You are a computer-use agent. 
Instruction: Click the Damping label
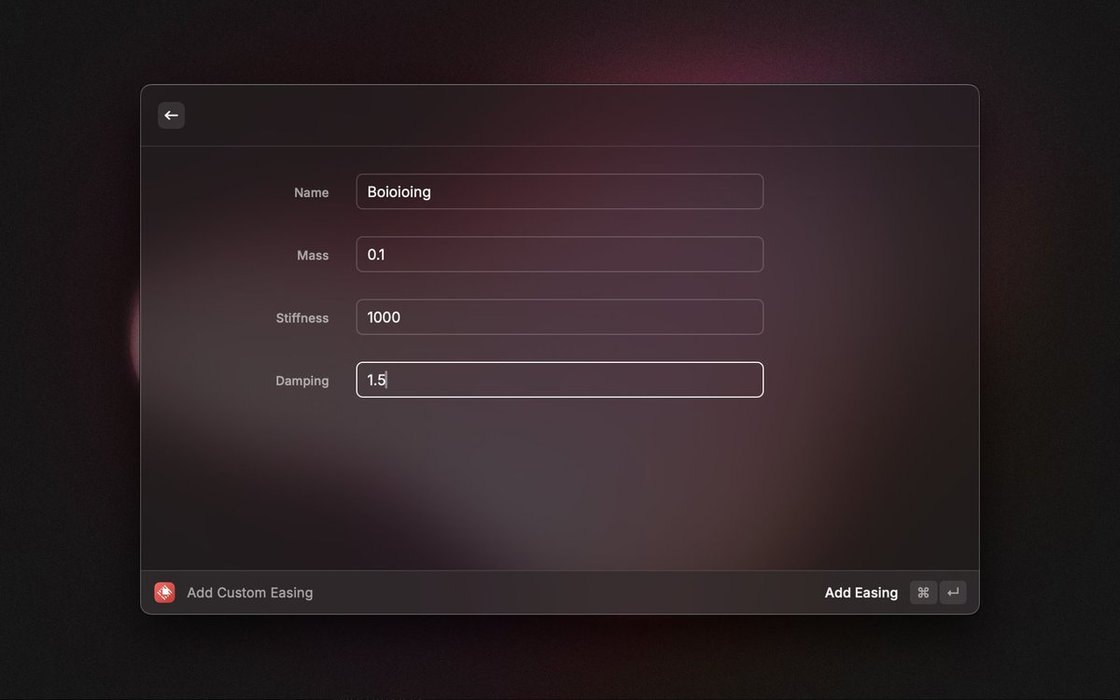coord(302,381)
